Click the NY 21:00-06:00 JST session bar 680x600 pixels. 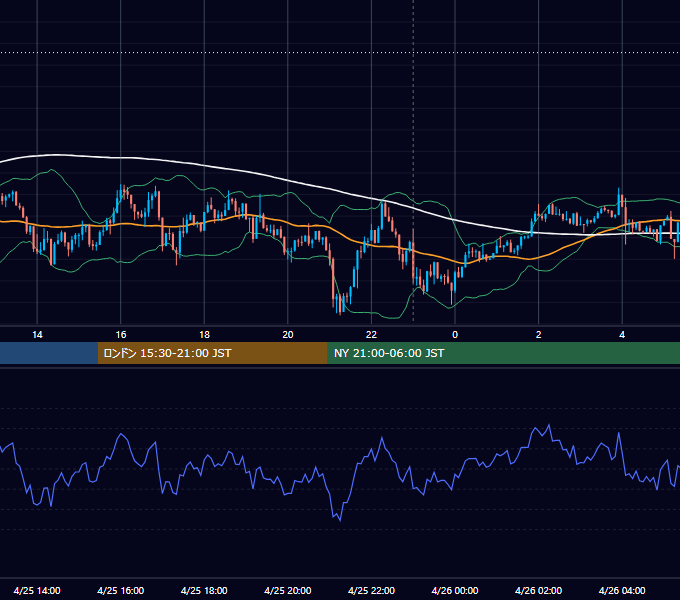[x=503, y=353]
